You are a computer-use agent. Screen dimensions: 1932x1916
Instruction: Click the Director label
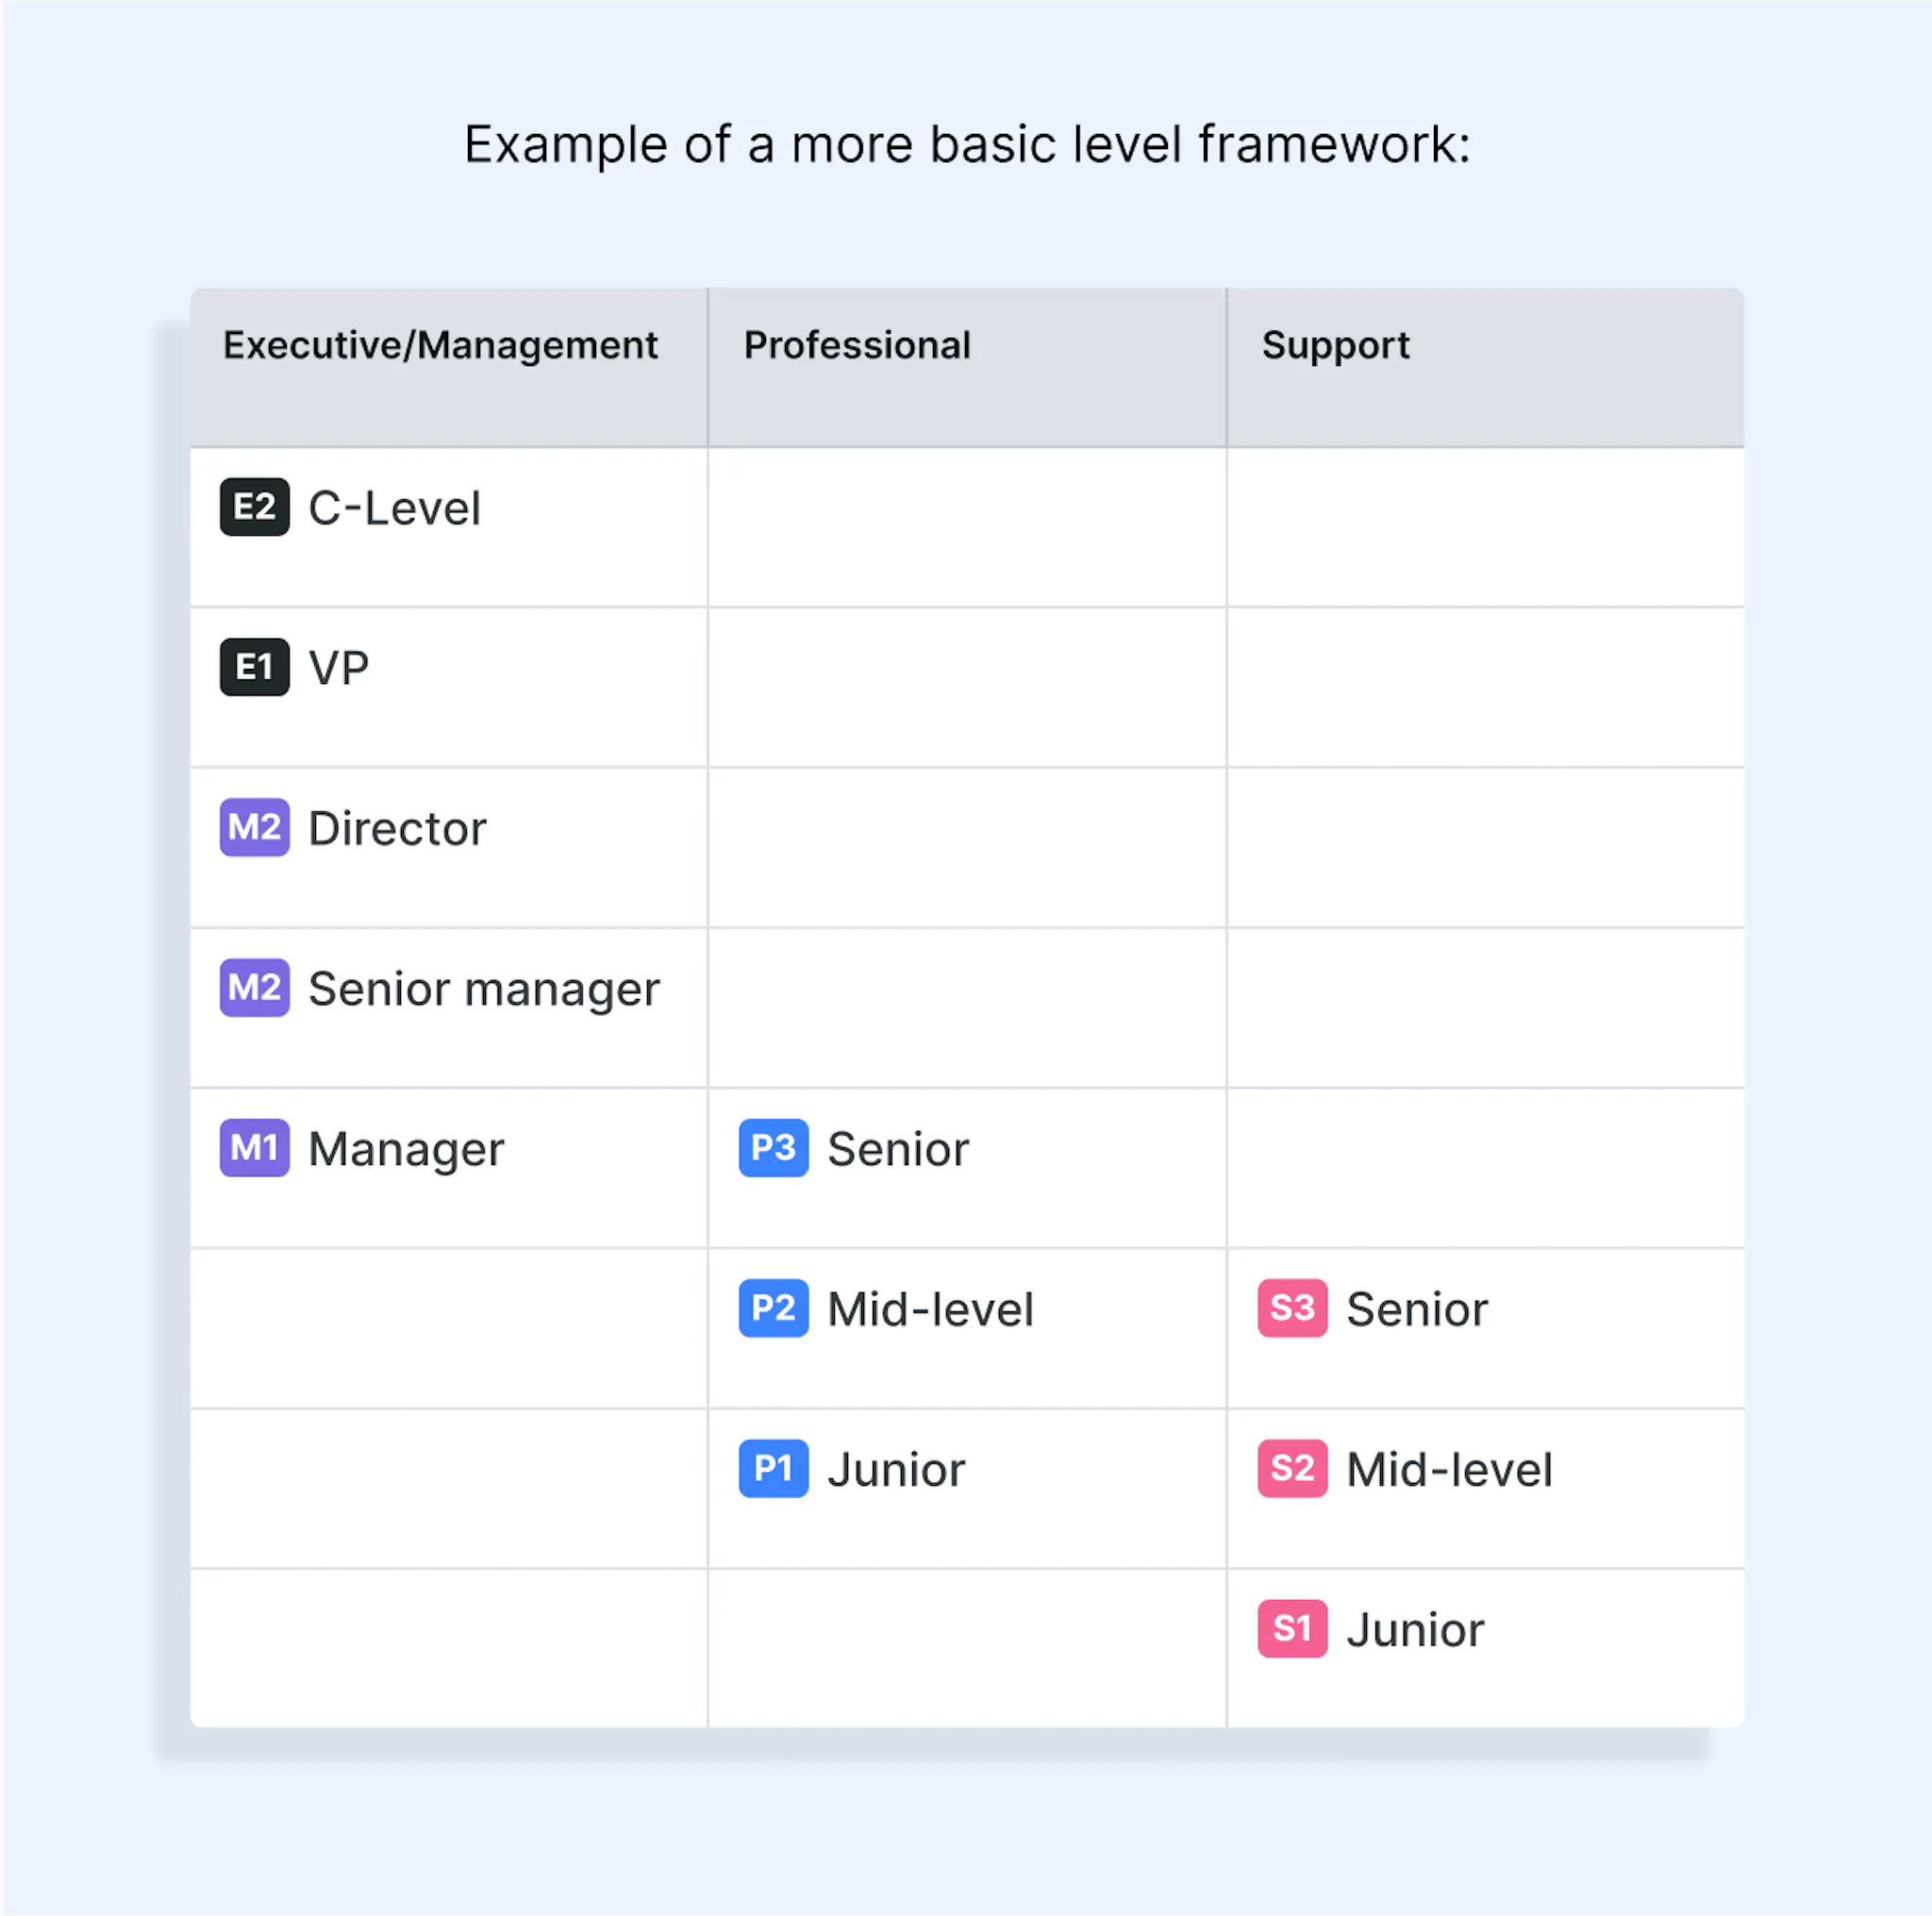397,829
